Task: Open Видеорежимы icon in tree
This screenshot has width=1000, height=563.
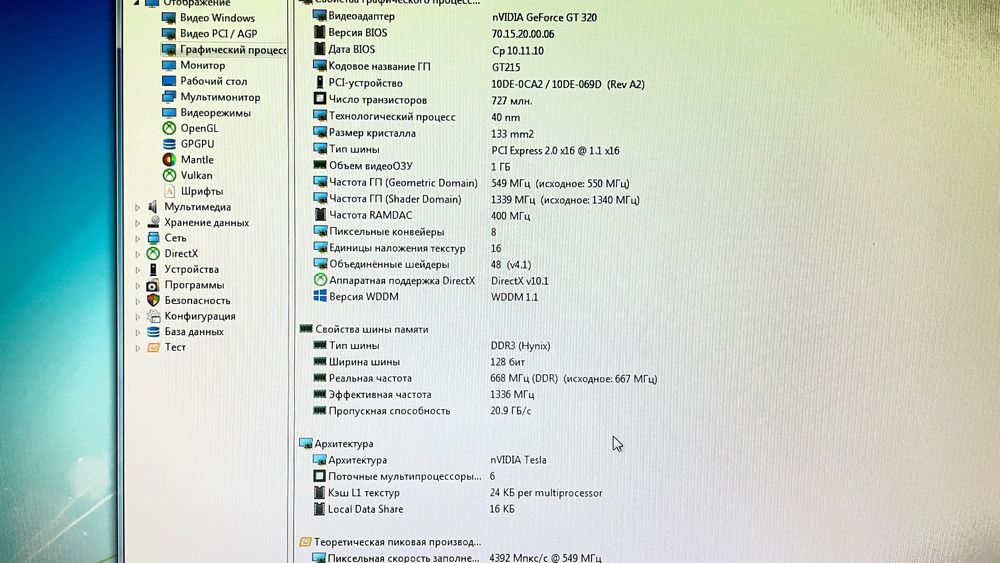Action: point(169,112)
